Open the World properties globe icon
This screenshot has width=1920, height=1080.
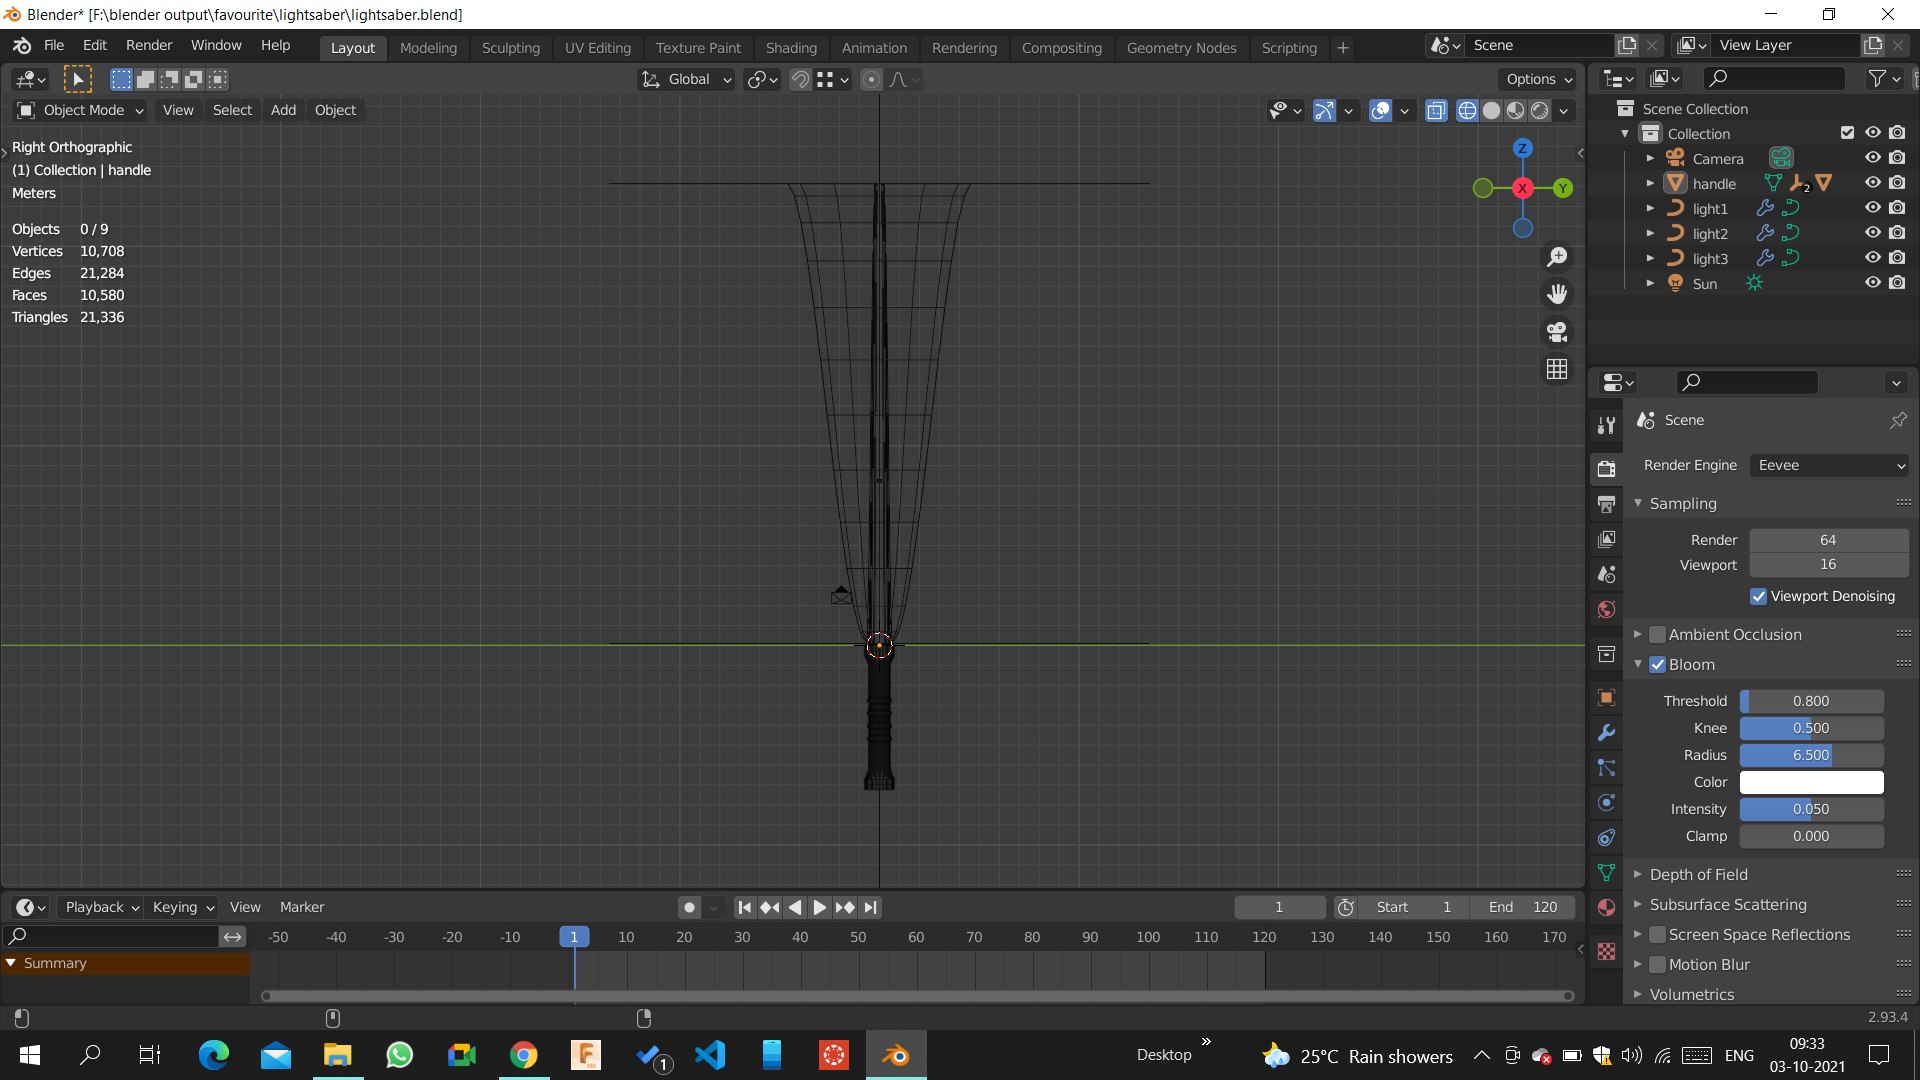coord(1606,609)
